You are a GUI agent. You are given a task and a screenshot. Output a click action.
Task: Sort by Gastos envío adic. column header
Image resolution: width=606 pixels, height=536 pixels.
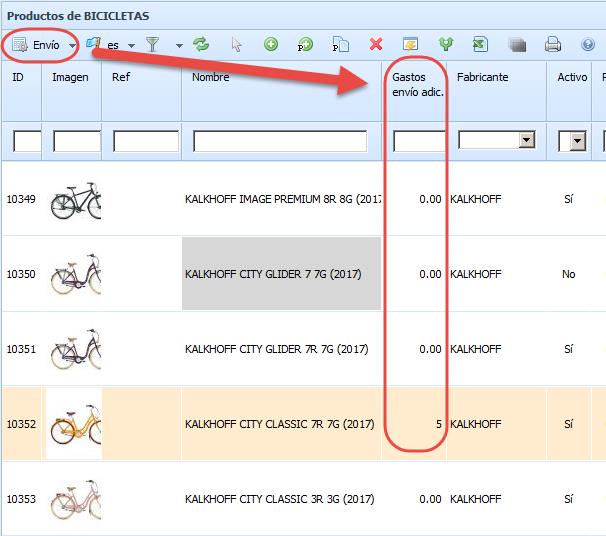point(417,85)
